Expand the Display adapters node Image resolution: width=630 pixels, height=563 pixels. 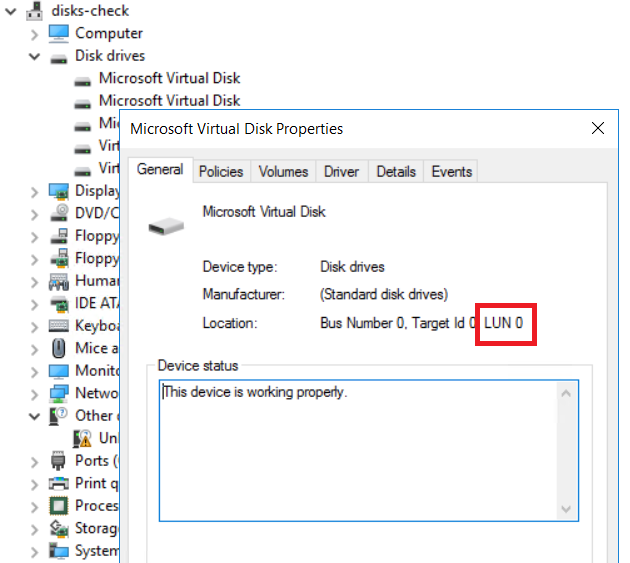click(x=35, y=192)
